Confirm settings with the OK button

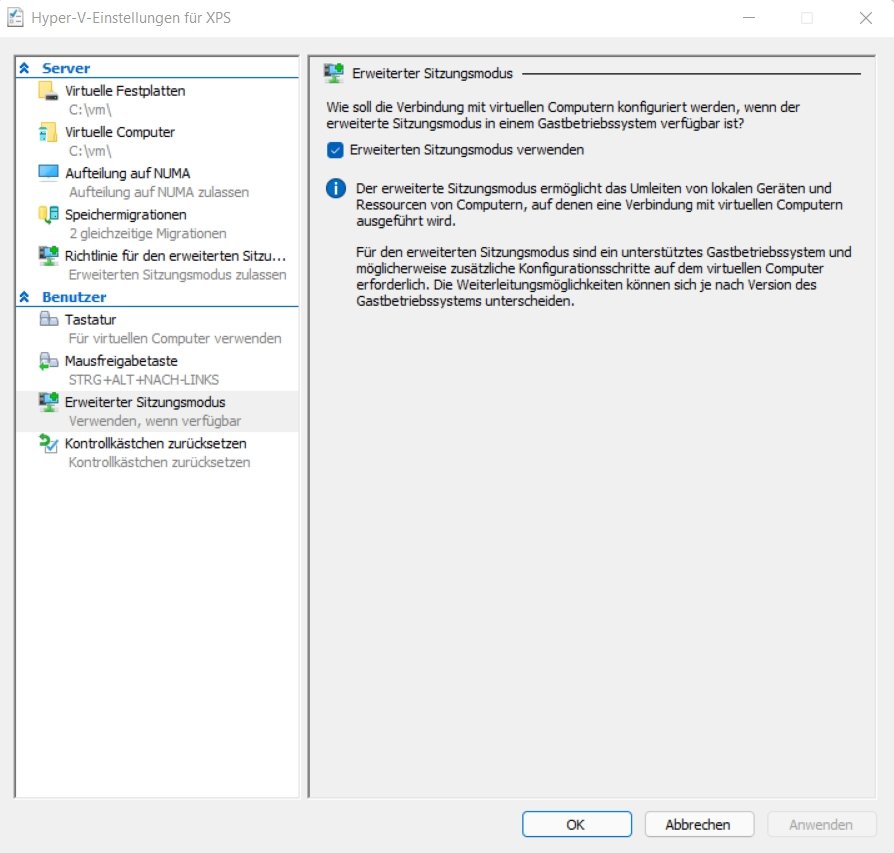point(576,823)
